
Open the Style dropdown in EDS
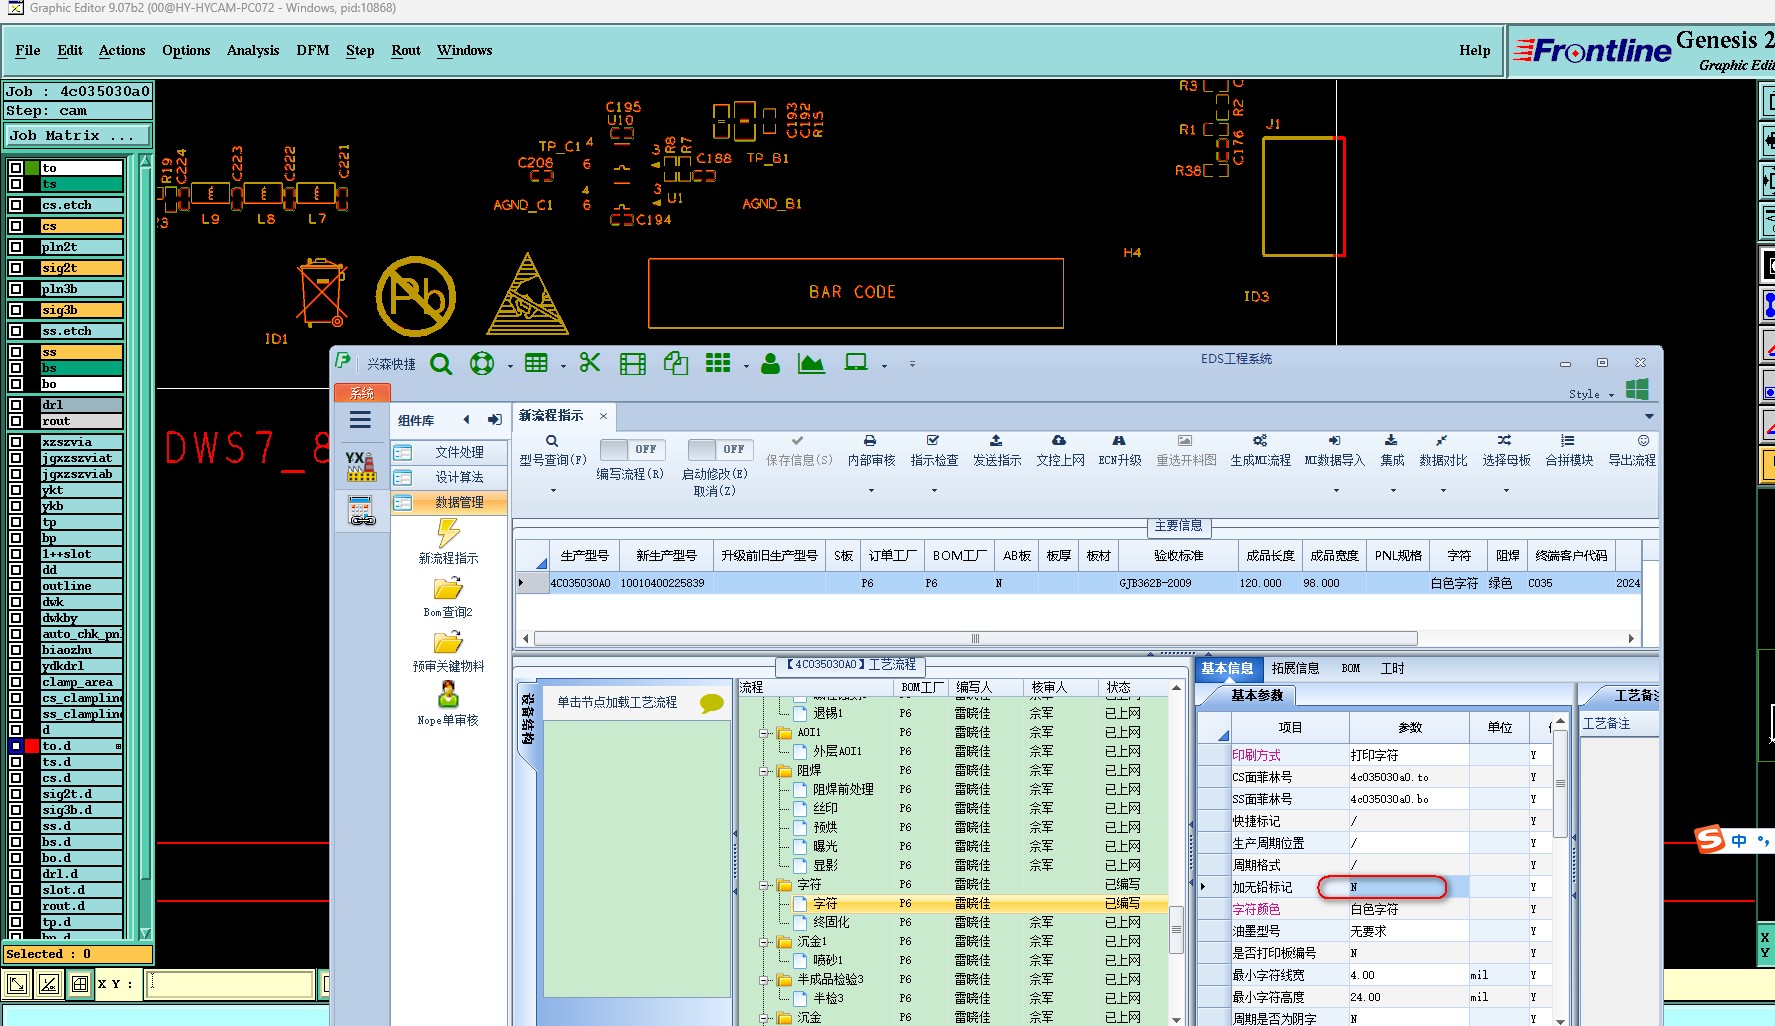[1591, 394]
